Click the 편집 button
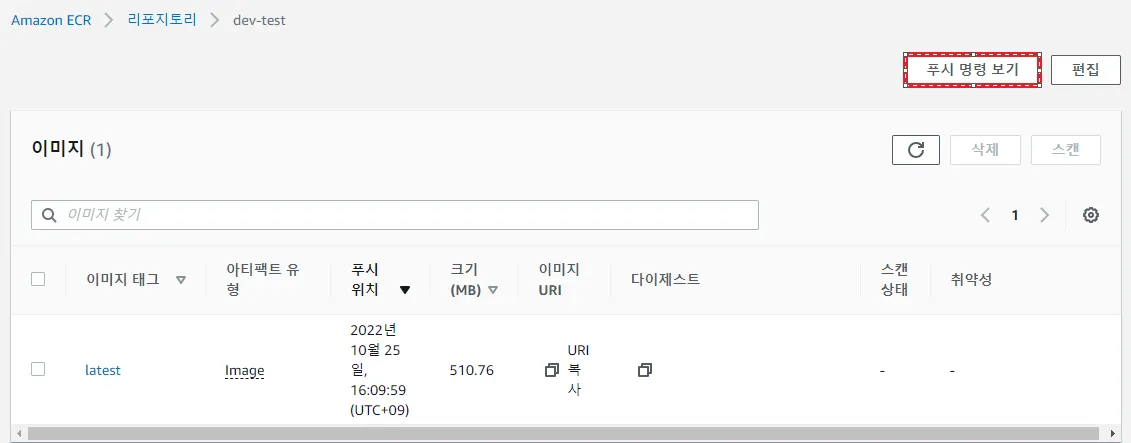Screen dimensions: 1131x443 point(1085,70)
